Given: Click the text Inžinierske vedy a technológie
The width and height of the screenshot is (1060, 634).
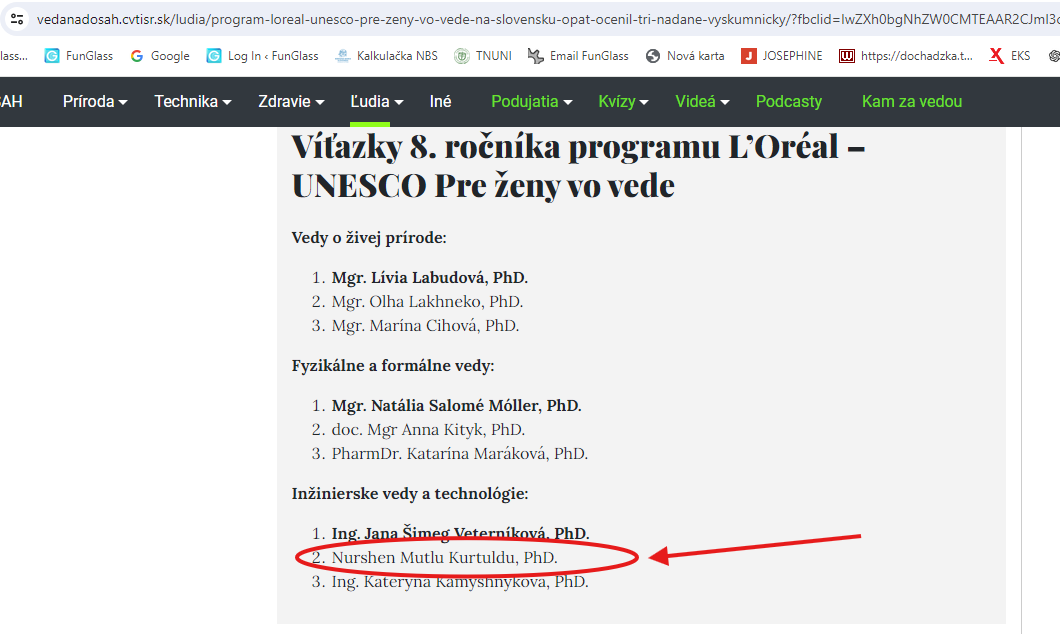Looking at the screenshot, I should click(x=410, y=493).
